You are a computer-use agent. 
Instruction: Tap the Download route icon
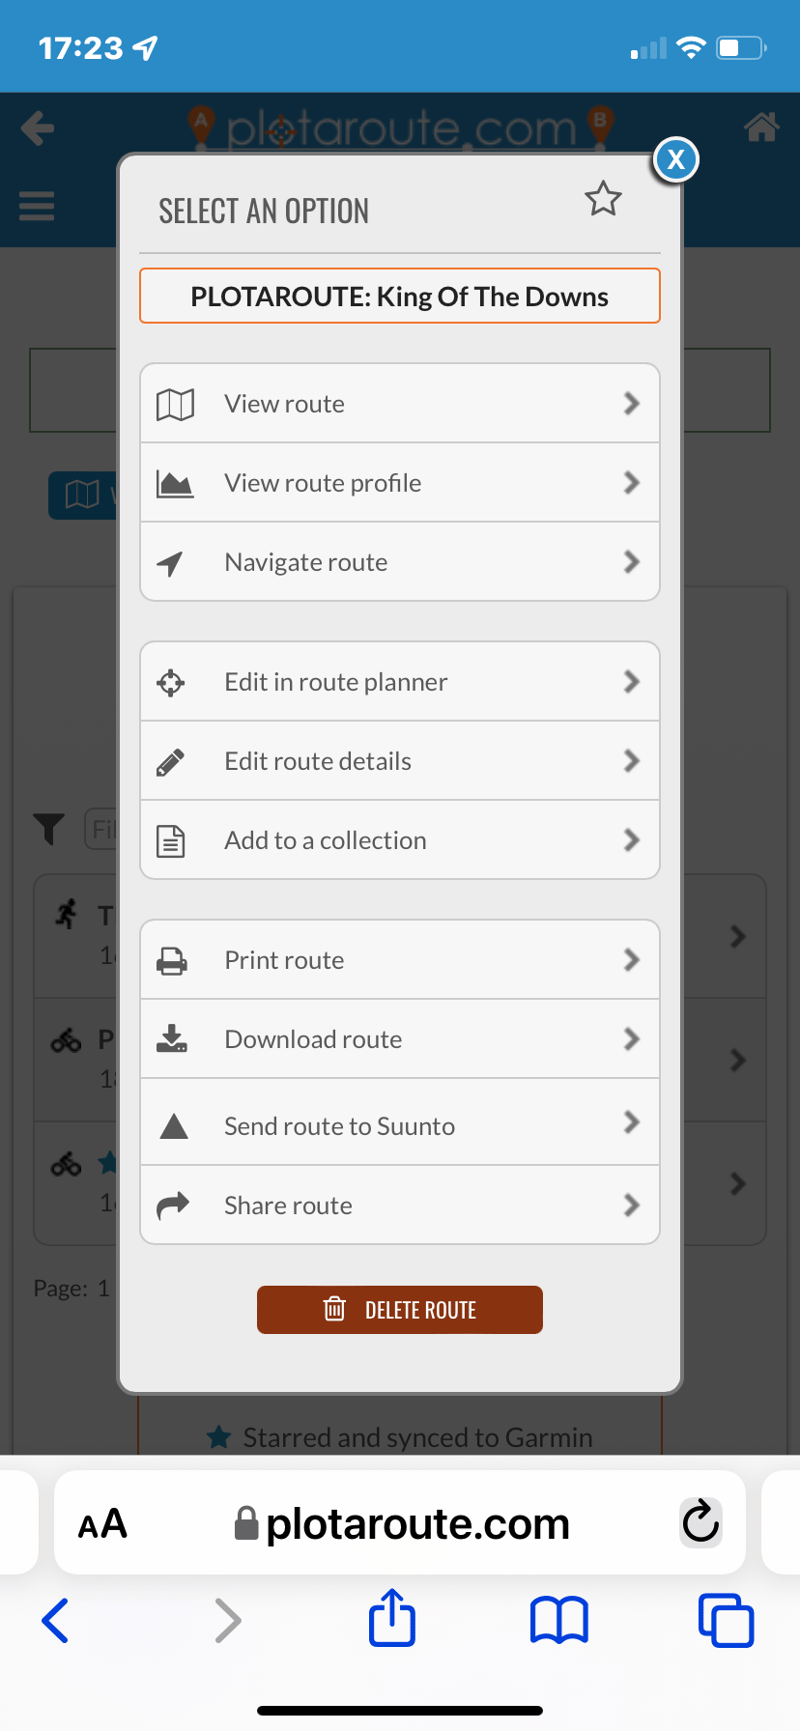coord(172,1039)
